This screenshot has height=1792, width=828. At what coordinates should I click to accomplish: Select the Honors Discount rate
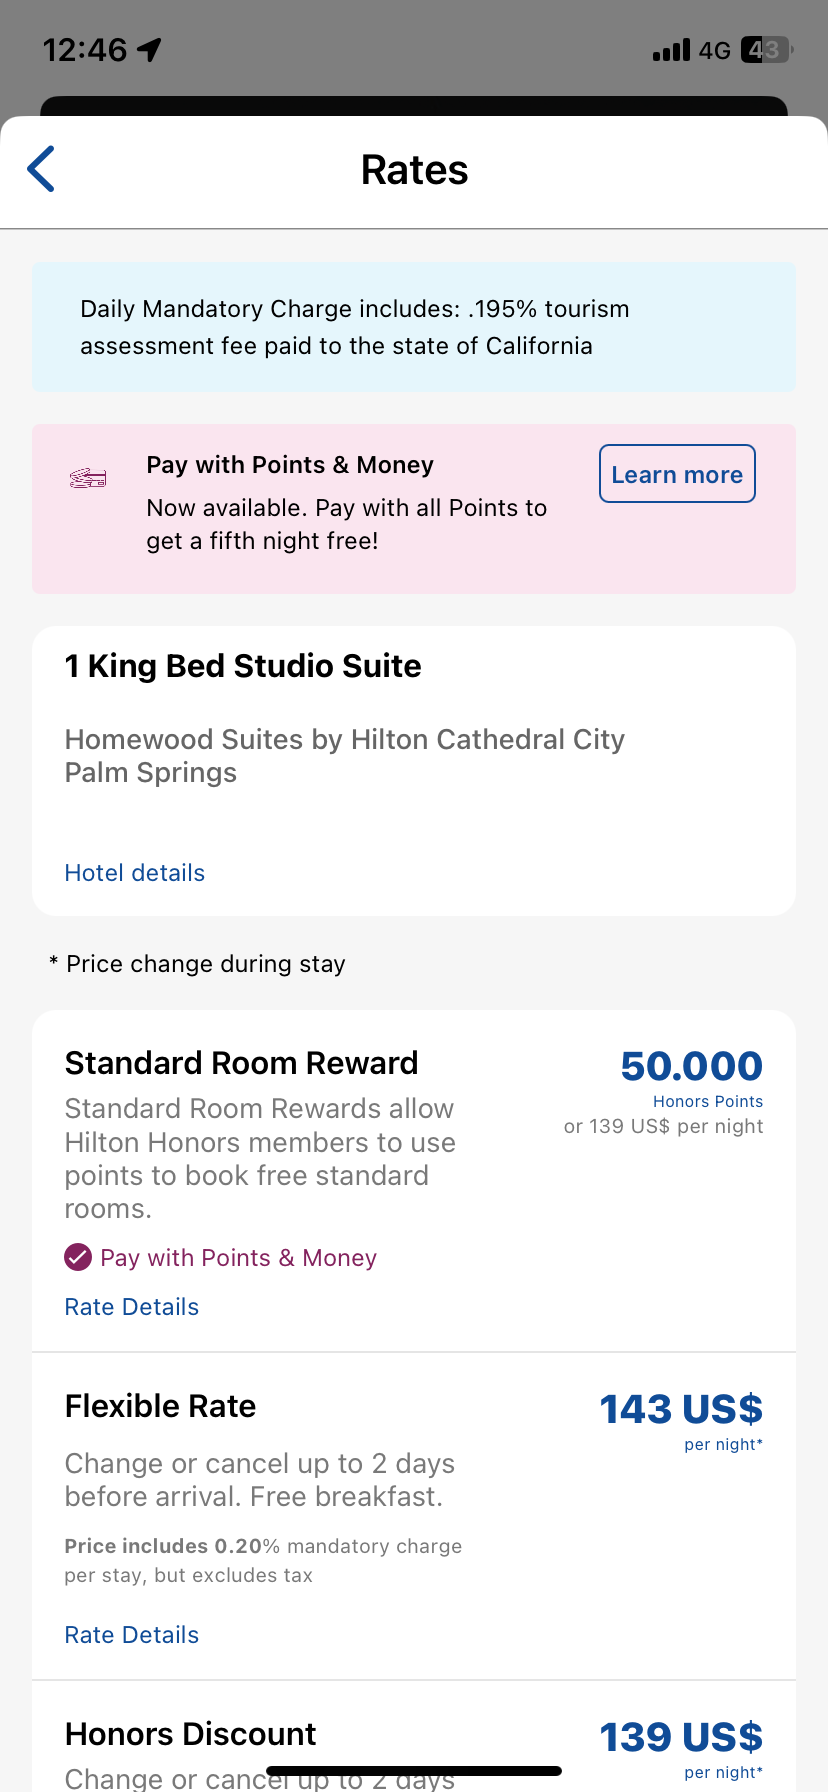pyautogui.click(x=191, y=1734)
